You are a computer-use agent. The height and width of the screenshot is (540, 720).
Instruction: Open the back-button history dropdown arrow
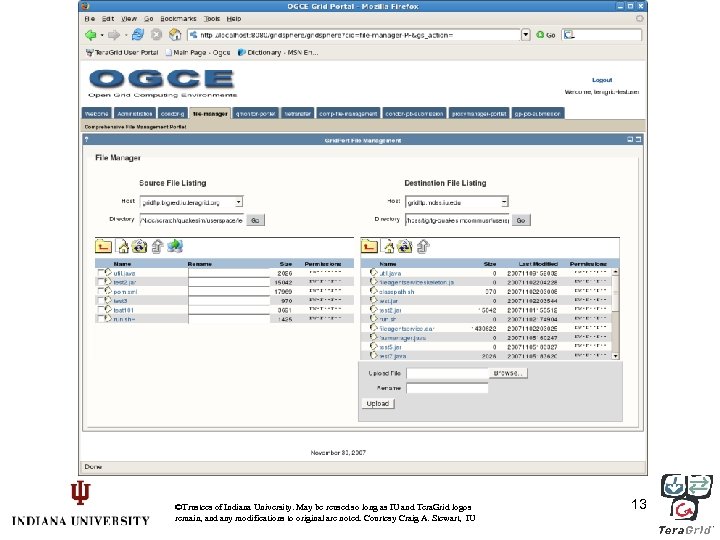click(x=102, y=35)
